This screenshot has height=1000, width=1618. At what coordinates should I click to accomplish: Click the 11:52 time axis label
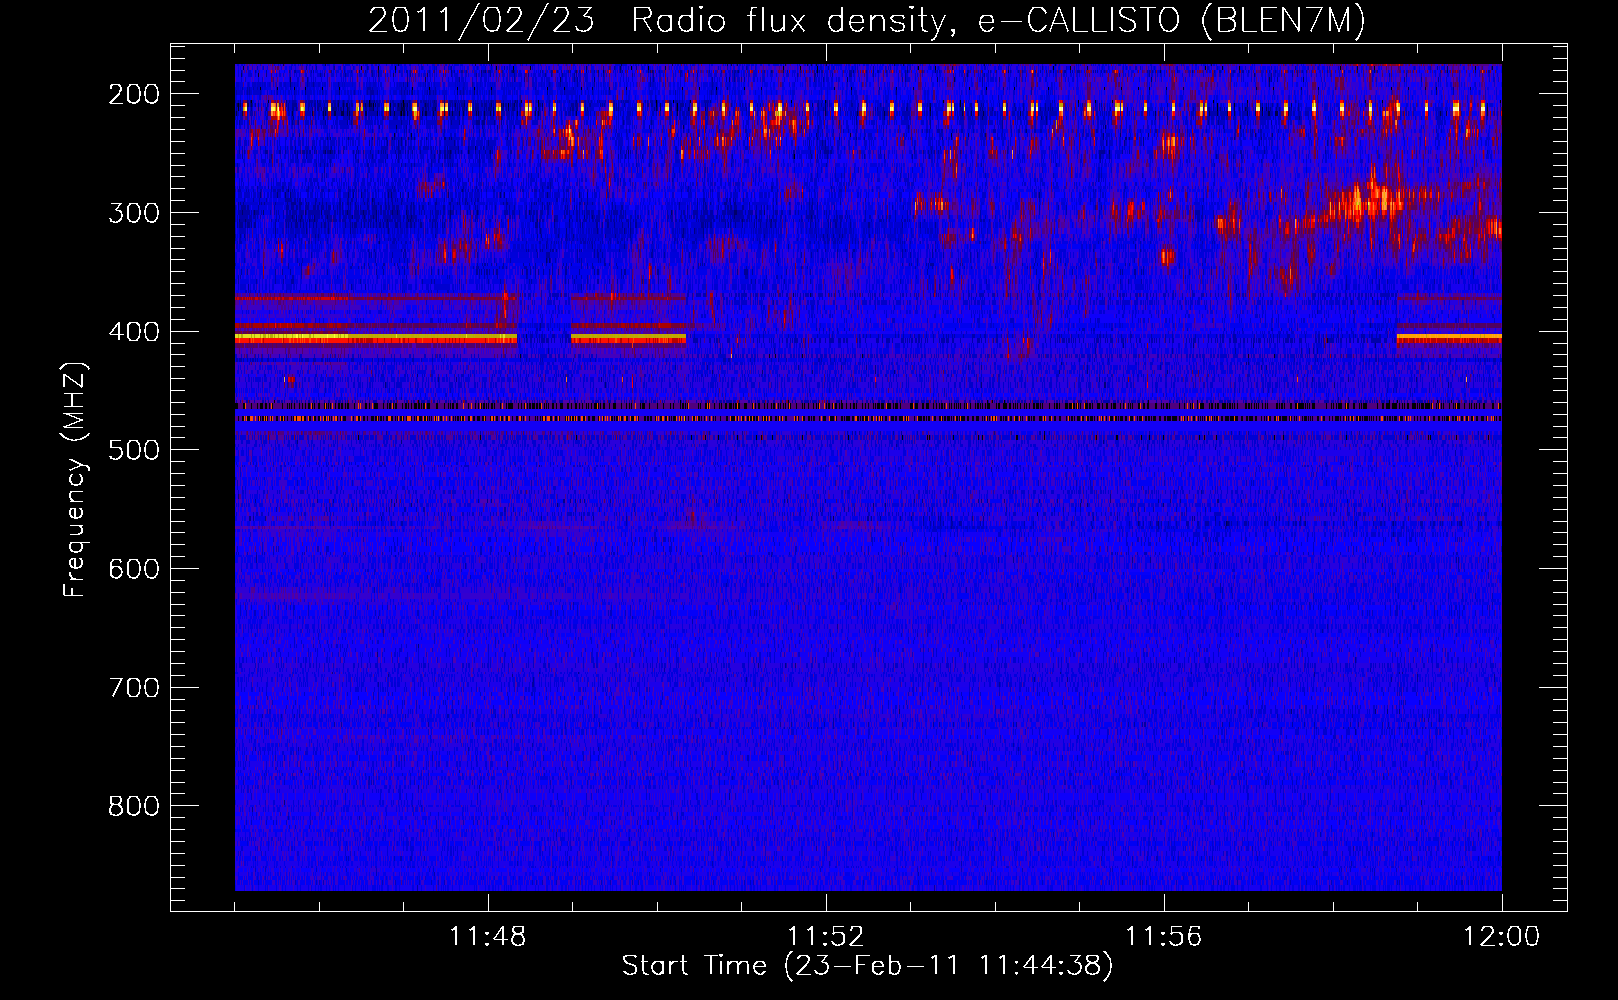pos(826,937)
